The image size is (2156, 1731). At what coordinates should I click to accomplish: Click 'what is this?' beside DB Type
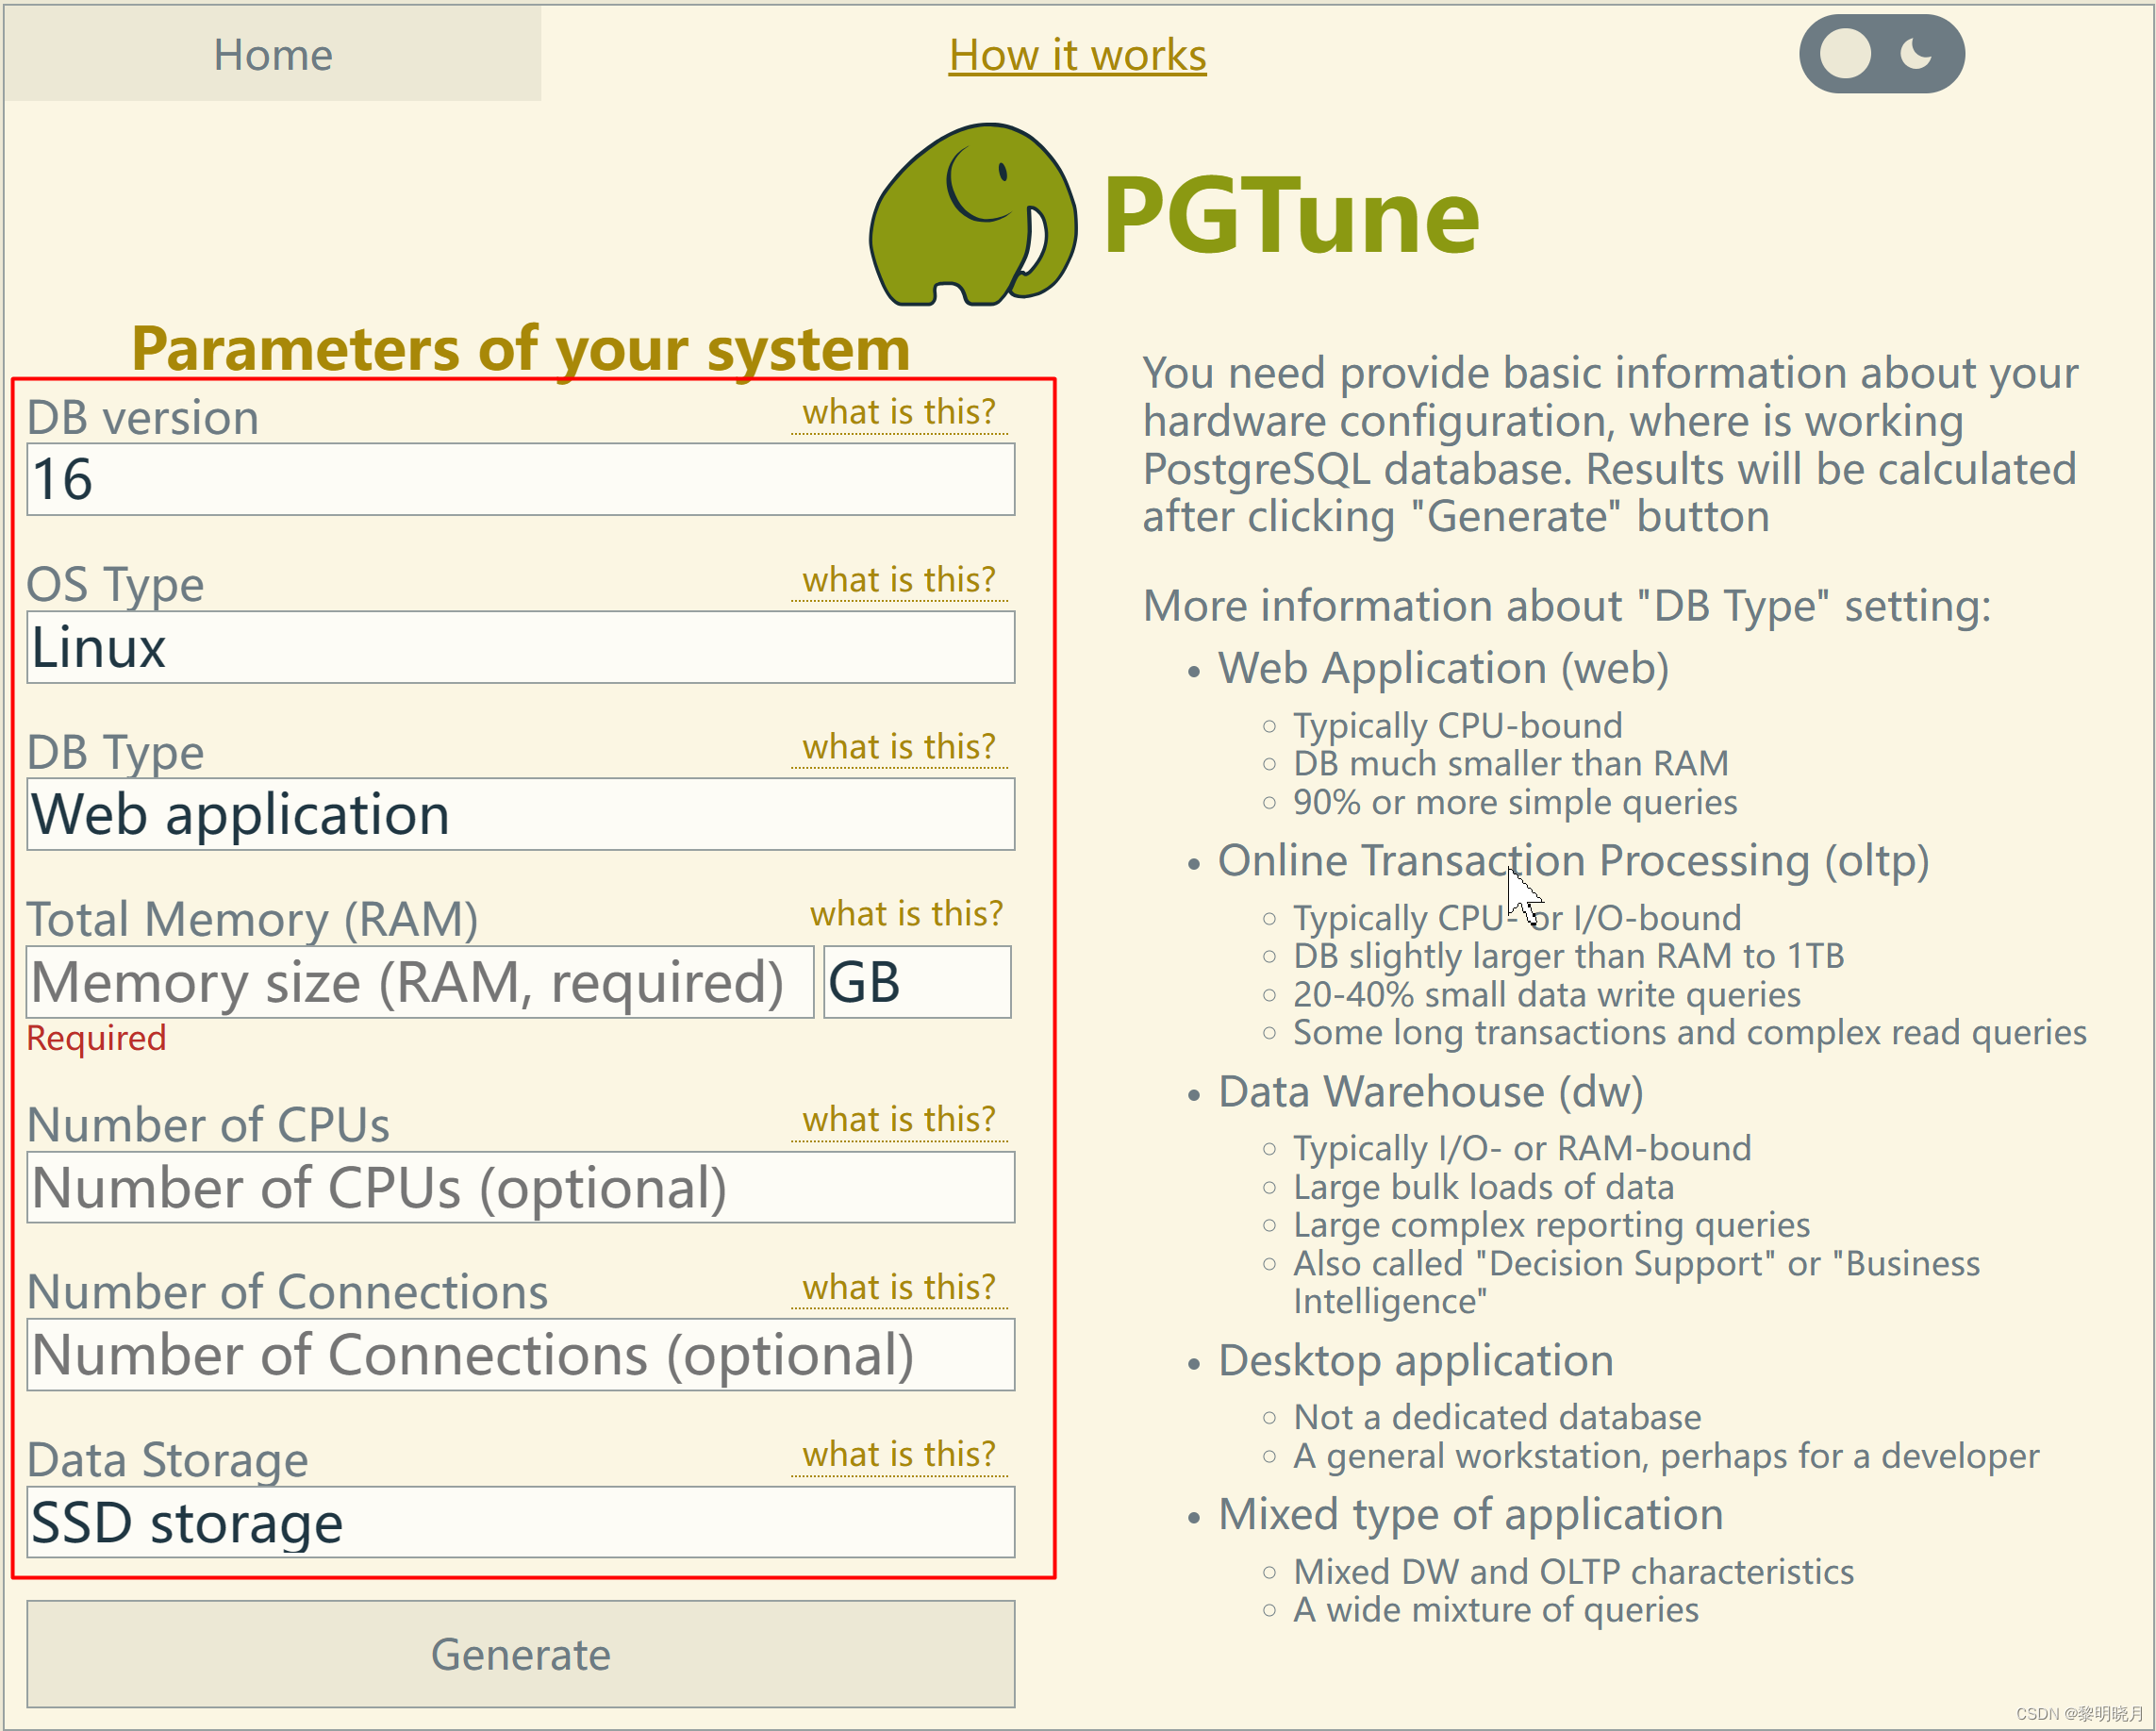tap(899, 747)
